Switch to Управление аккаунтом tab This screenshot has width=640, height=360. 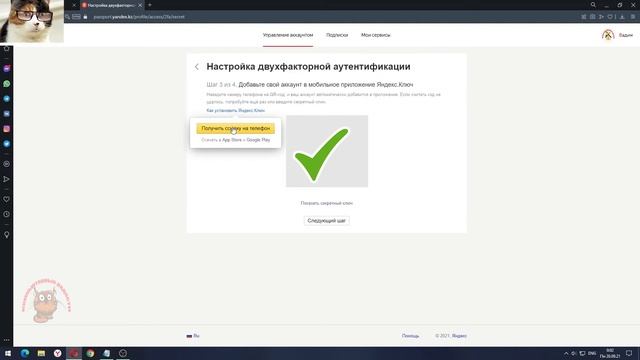click(x=288, y=35)
